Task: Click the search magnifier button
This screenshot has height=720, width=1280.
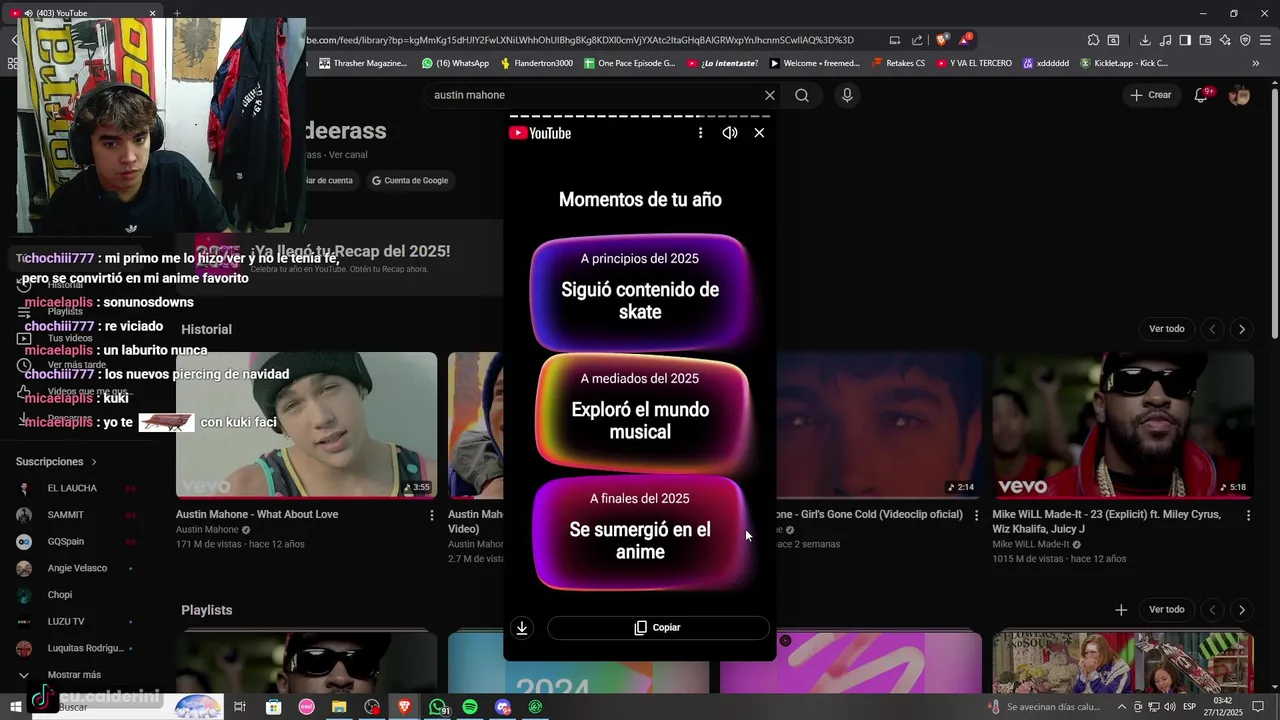Action: pos(802,95)
